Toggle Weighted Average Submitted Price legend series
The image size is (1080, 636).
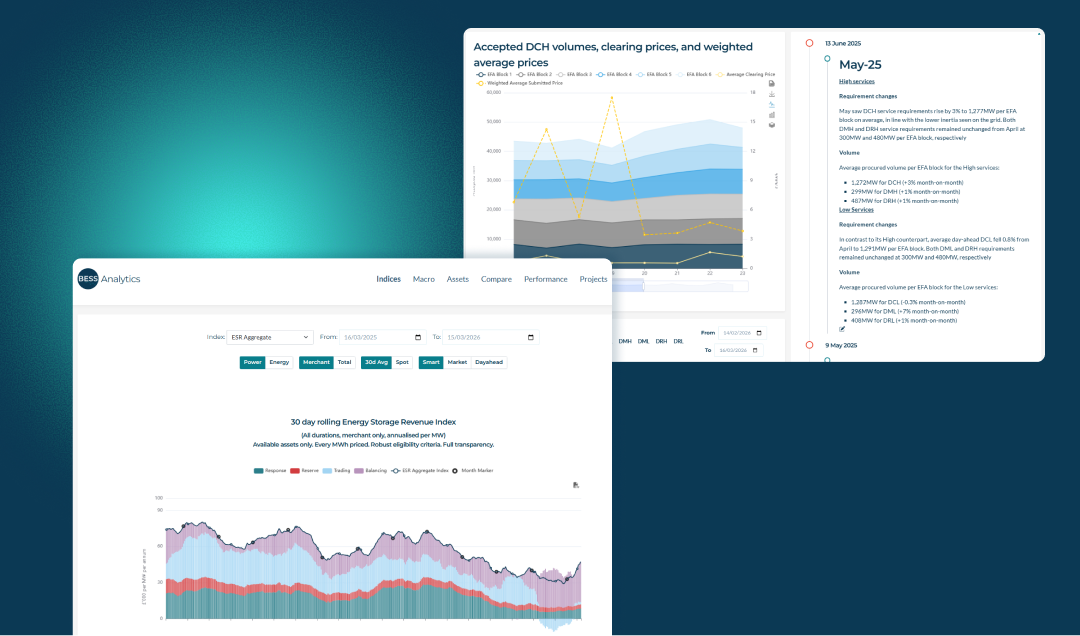519,83
